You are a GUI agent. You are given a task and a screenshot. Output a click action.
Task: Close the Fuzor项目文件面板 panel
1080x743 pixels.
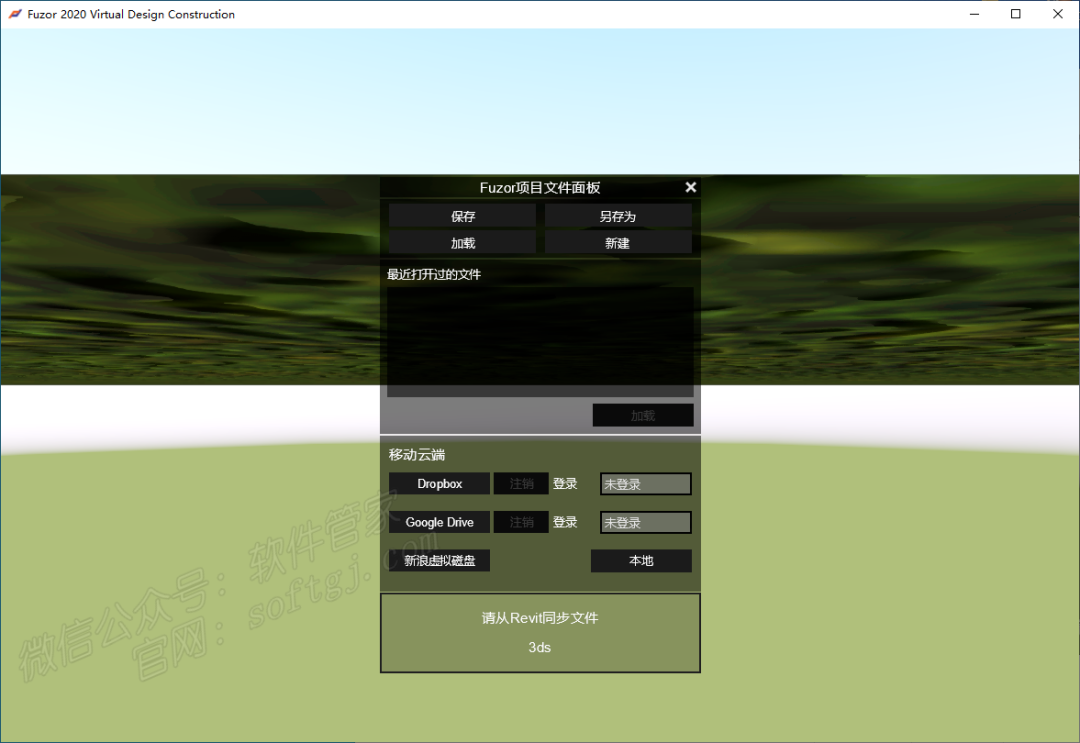click(690, 188)
